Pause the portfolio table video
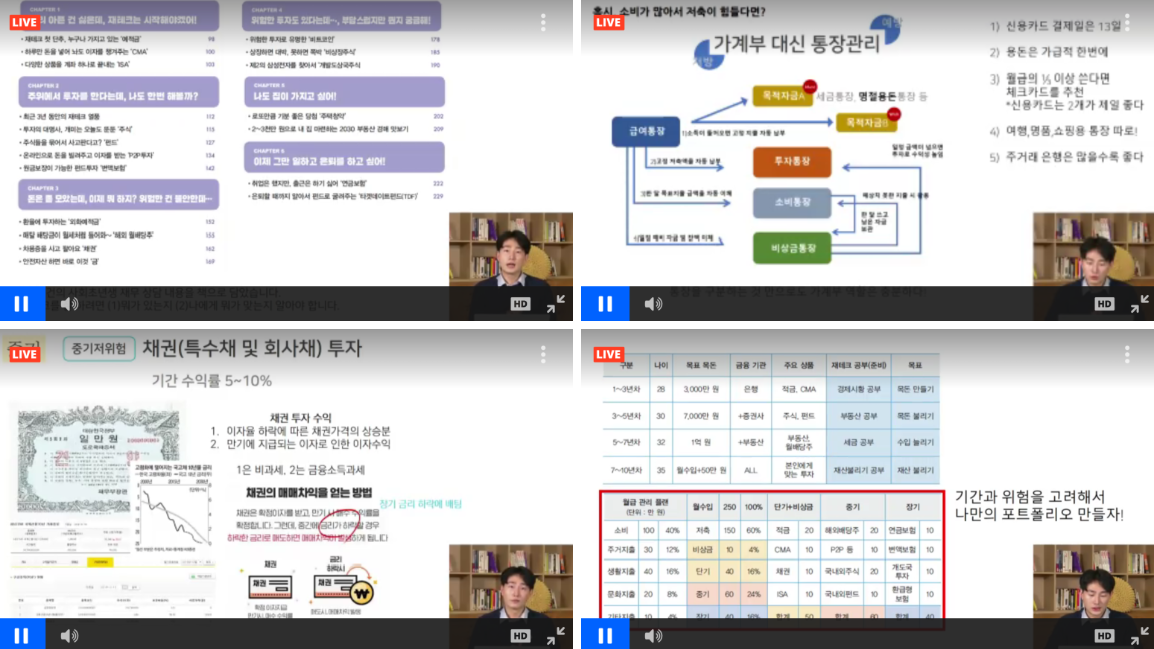The image size is (1154, 649). coord(605,635)
